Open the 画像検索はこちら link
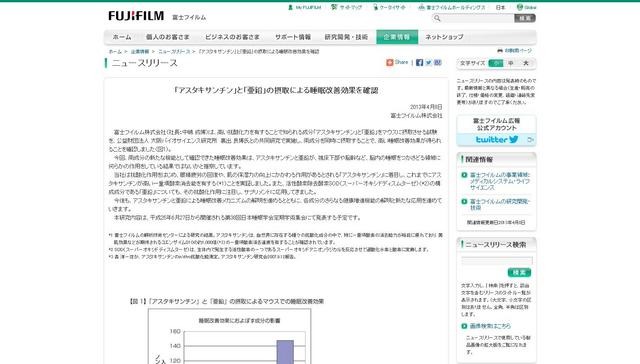640x364 pixels. point(490,326)
